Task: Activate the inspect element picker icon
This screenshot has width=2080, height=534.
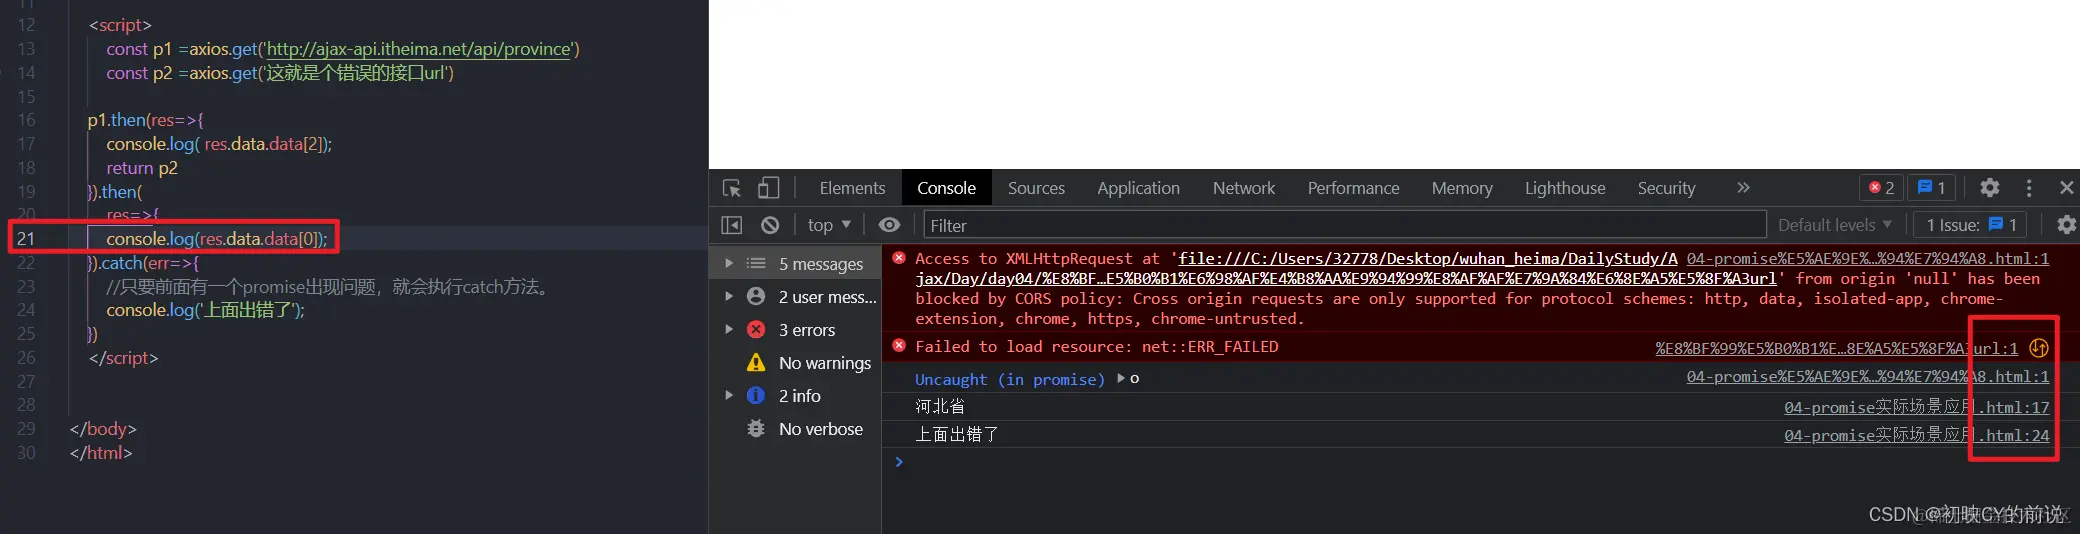Action: pyautogui.click(x=732, y=188)
